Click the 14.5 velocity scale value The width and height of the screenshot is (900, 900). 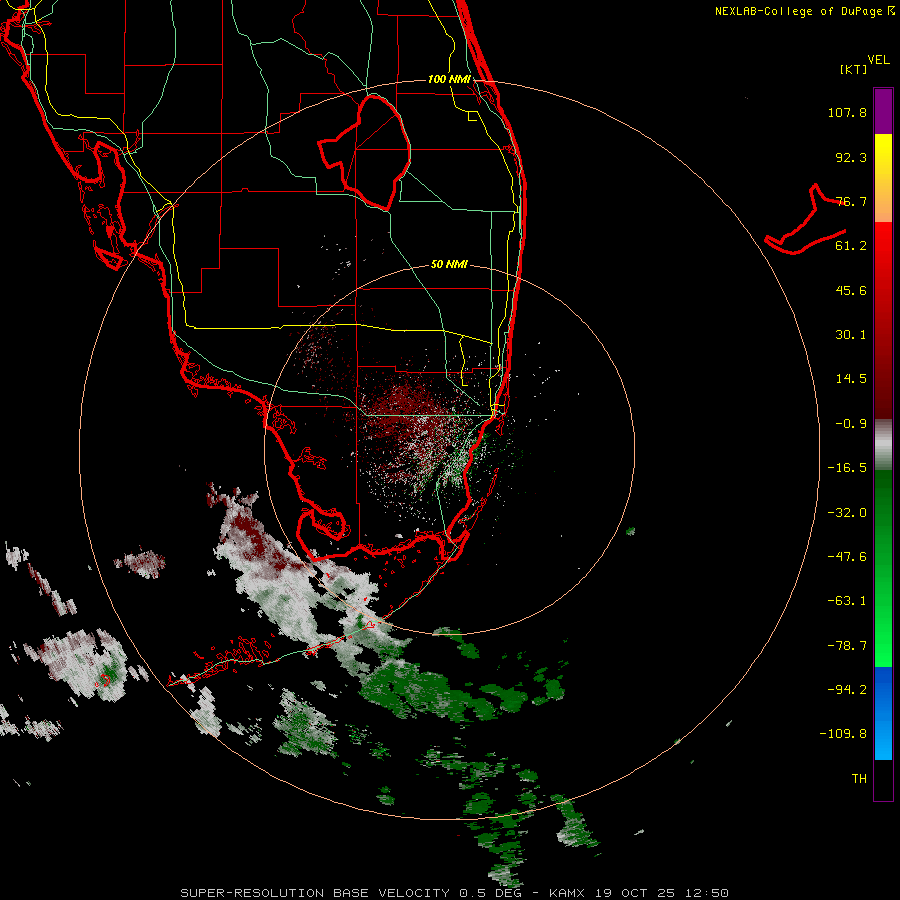(851, 379)
